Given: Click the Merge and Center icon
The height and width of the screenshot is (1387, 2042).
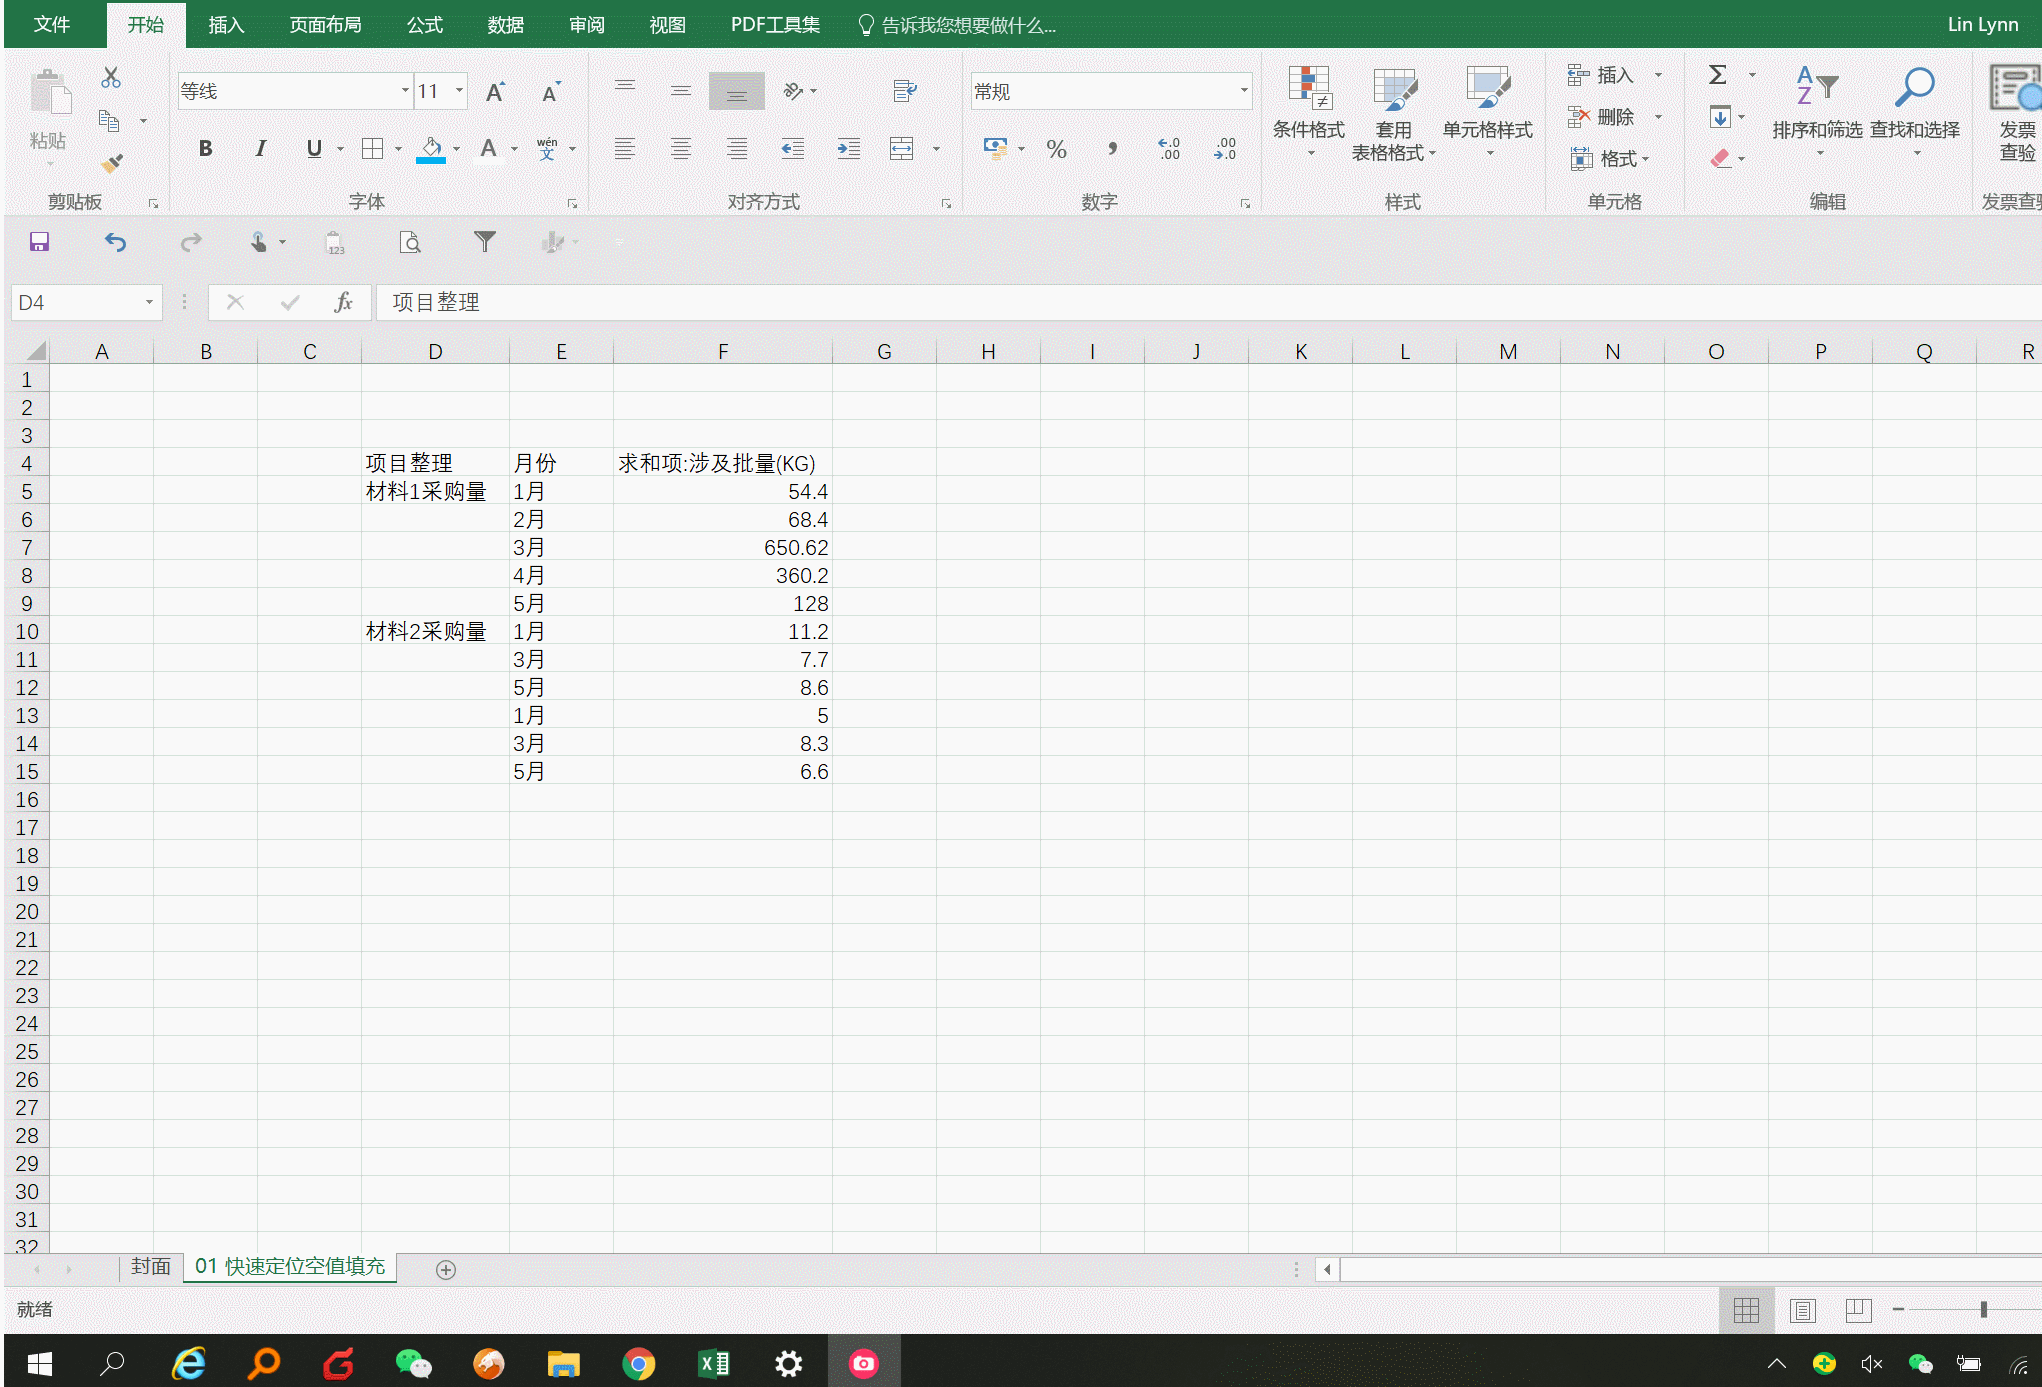Looking at the screenshot, I should tap(902, 149).
